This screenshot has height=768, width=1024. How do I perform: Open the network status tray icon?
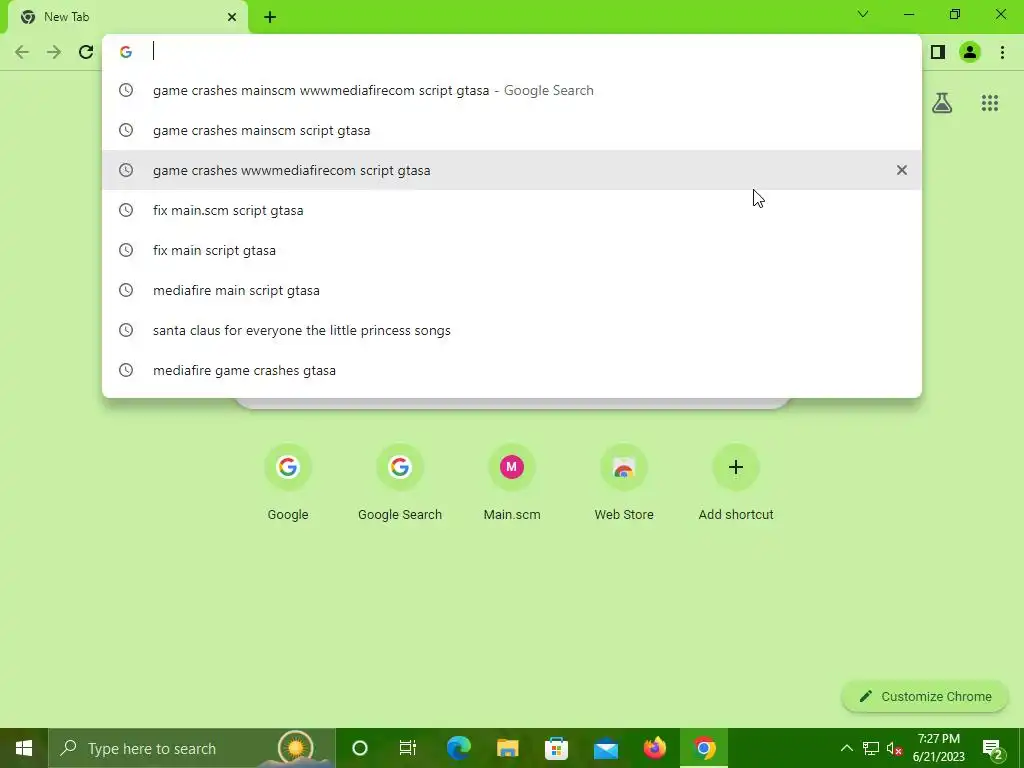tap(871, 748)
